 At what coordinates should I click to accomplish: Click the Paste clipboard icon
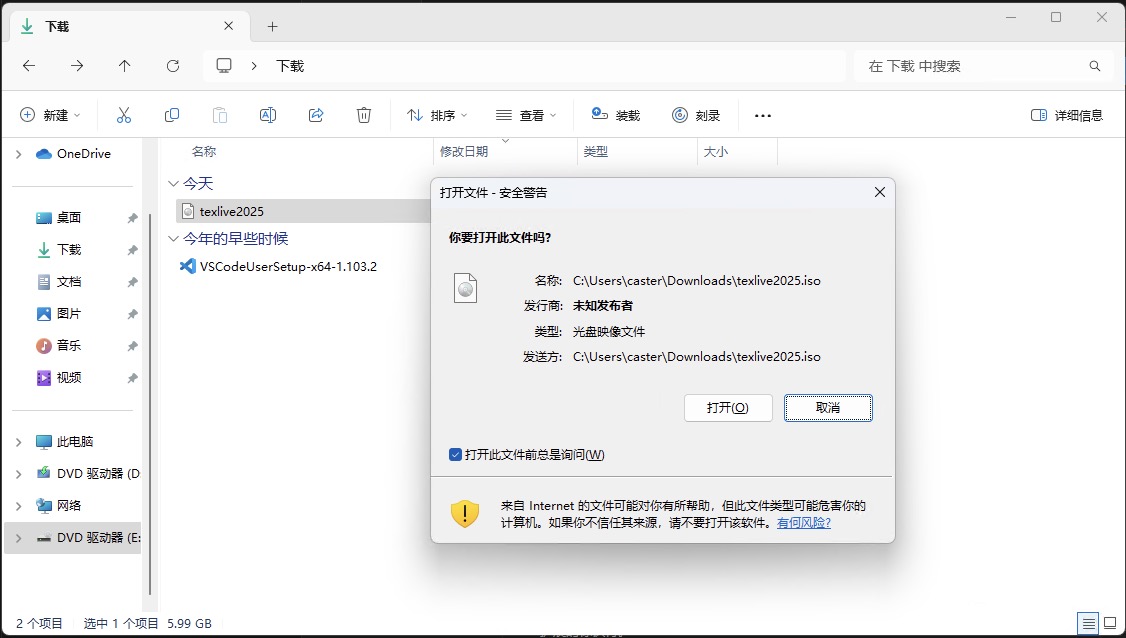click(x=220, y=115)
